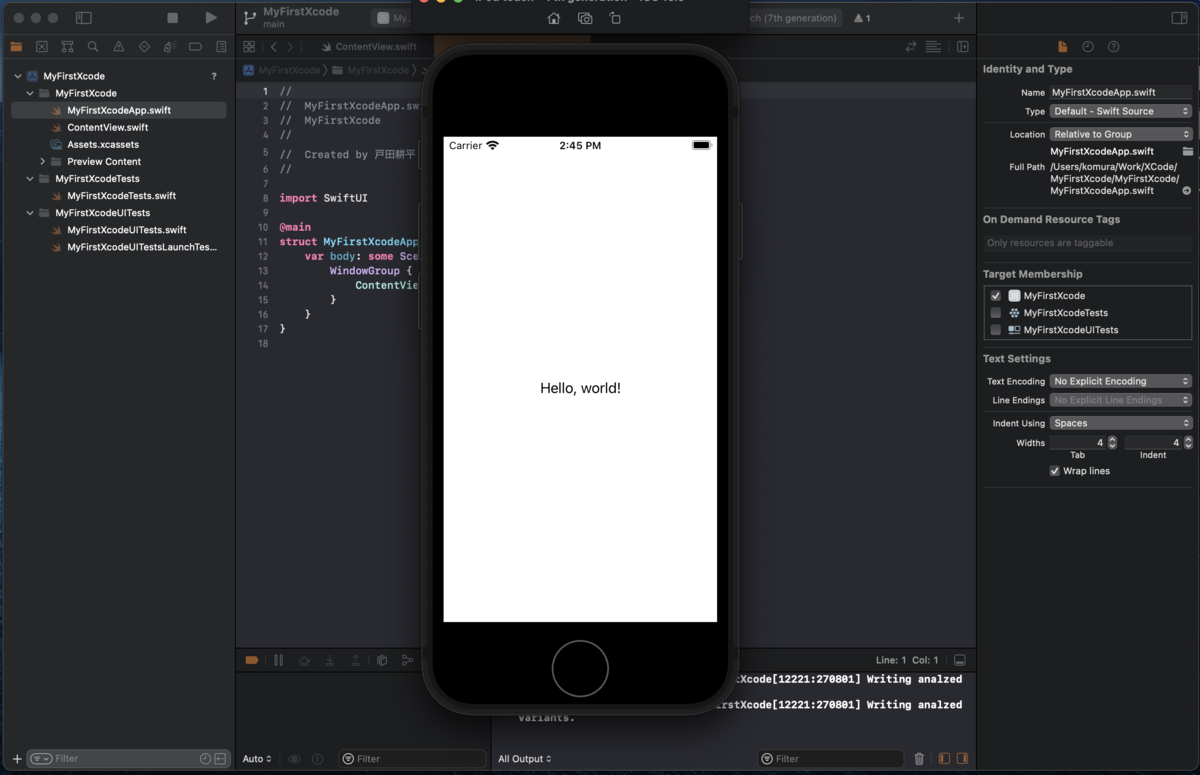The width and height of the screenshot is (1200, 775).
Task: Open Debug View Hierarchy icon
Action: pos(382,660)
